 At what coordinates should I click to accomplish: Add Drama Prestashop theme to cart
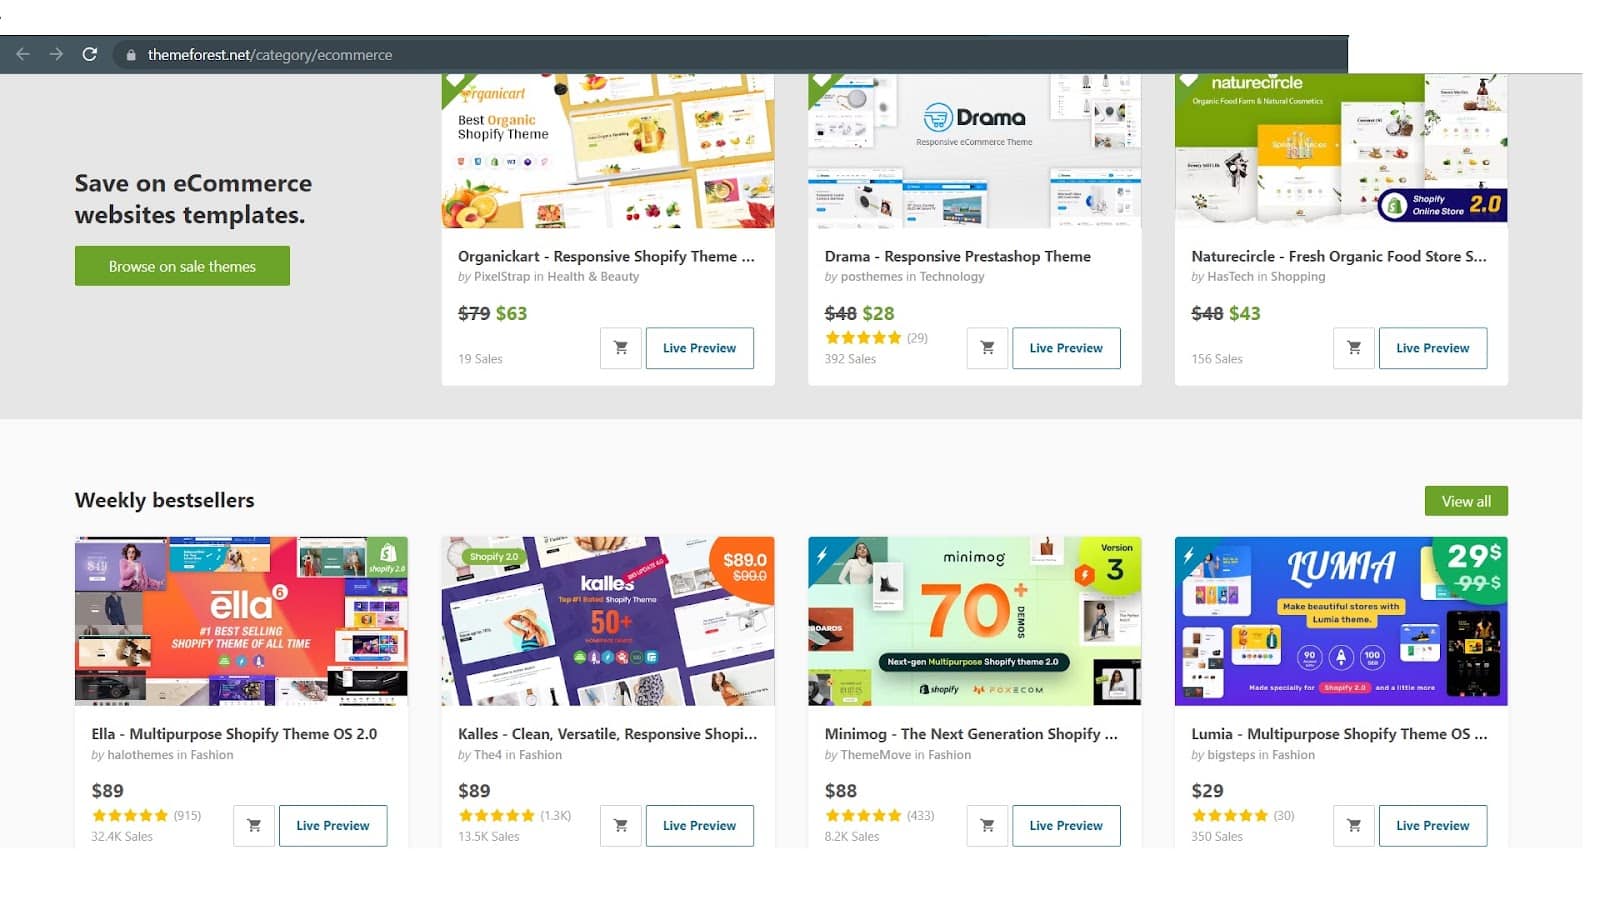pyautogui.click(x=987, y=348)
